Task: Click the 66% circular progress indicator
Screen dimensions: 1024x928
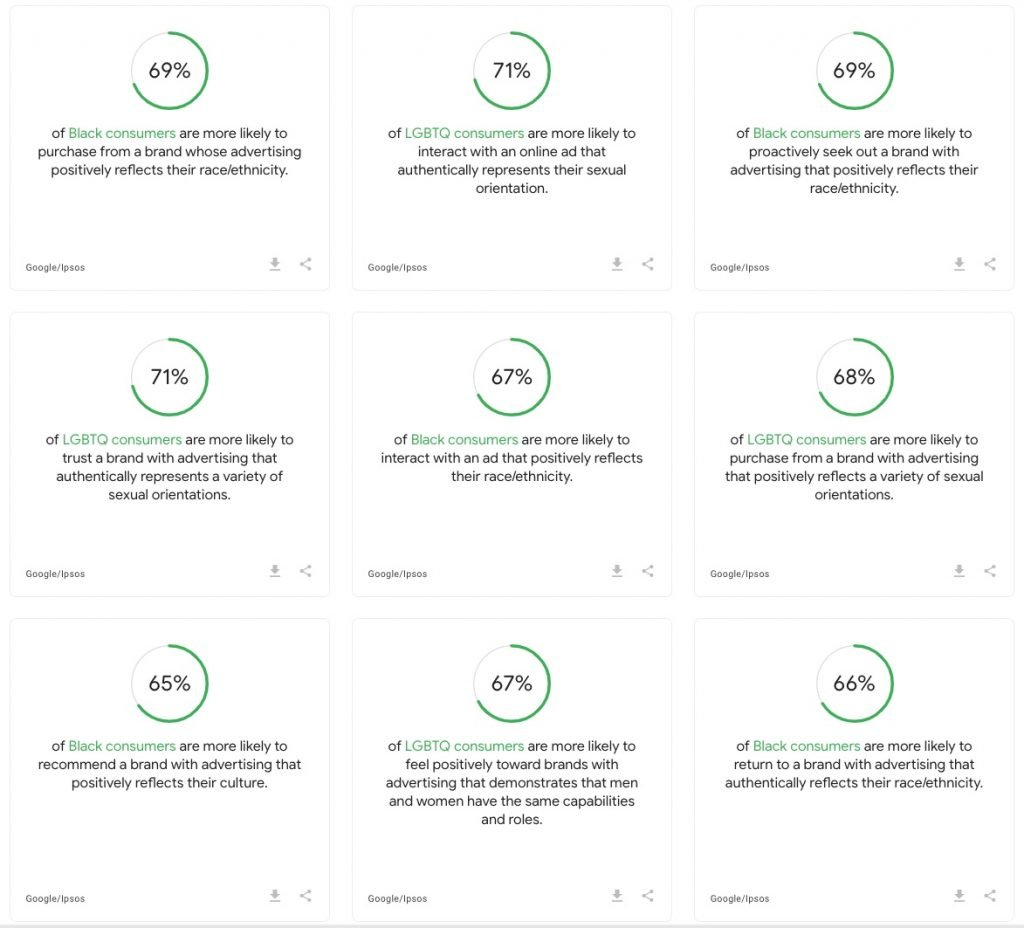Action: click(854, 683)
